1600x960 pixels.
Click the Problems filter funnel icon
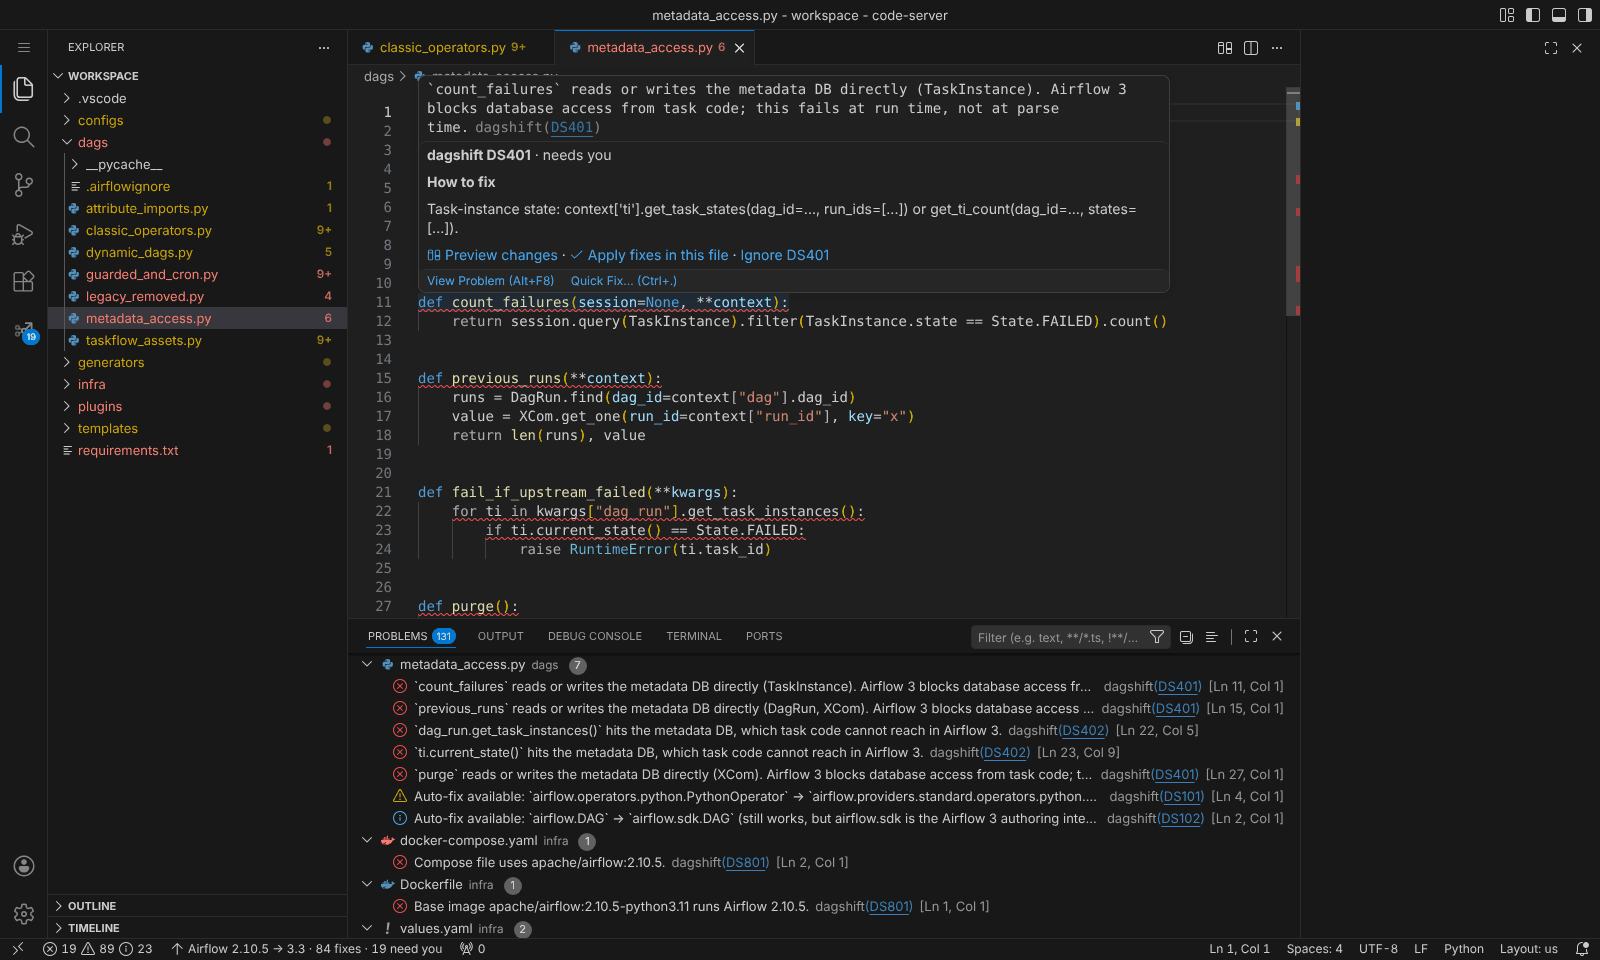1157,637
